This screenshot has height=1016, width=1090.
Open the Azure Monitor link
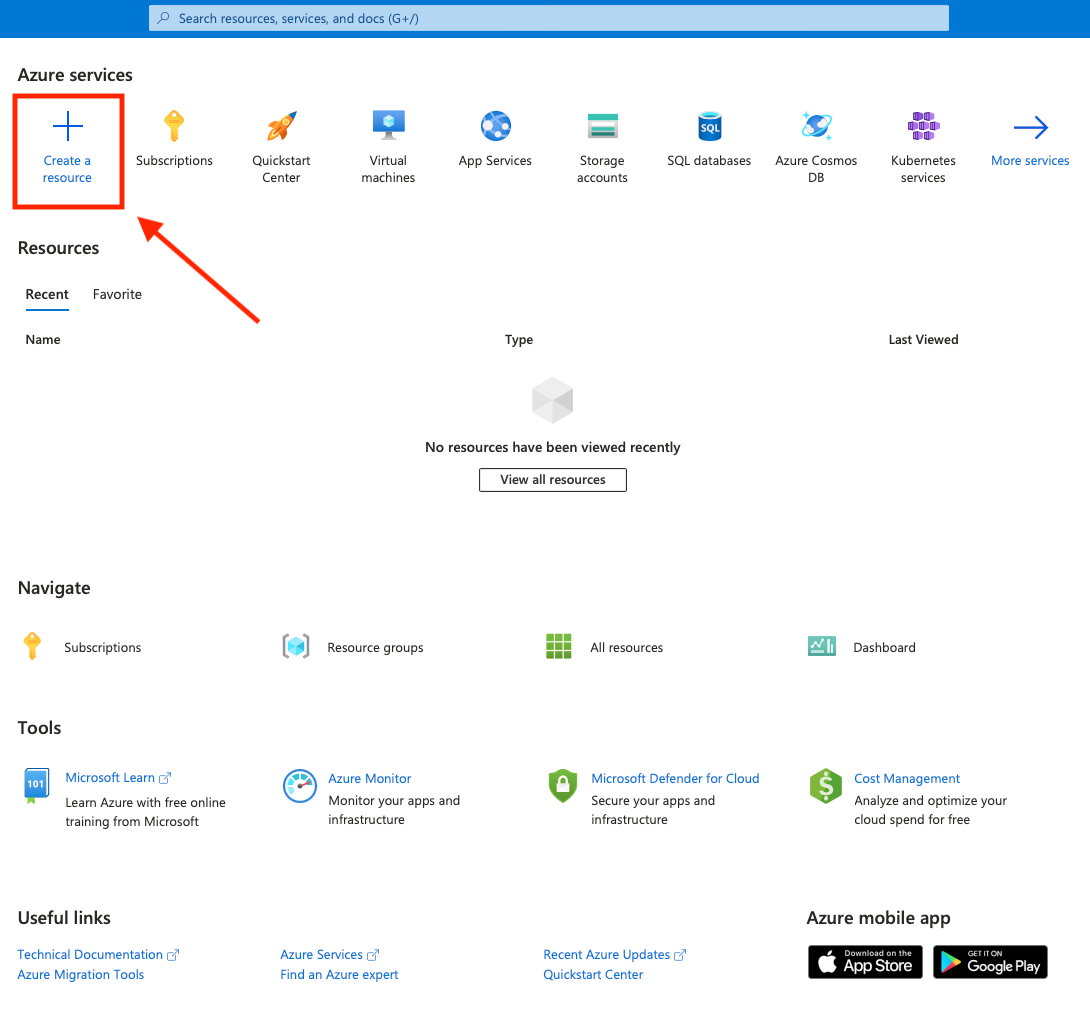tap(370, 778)
